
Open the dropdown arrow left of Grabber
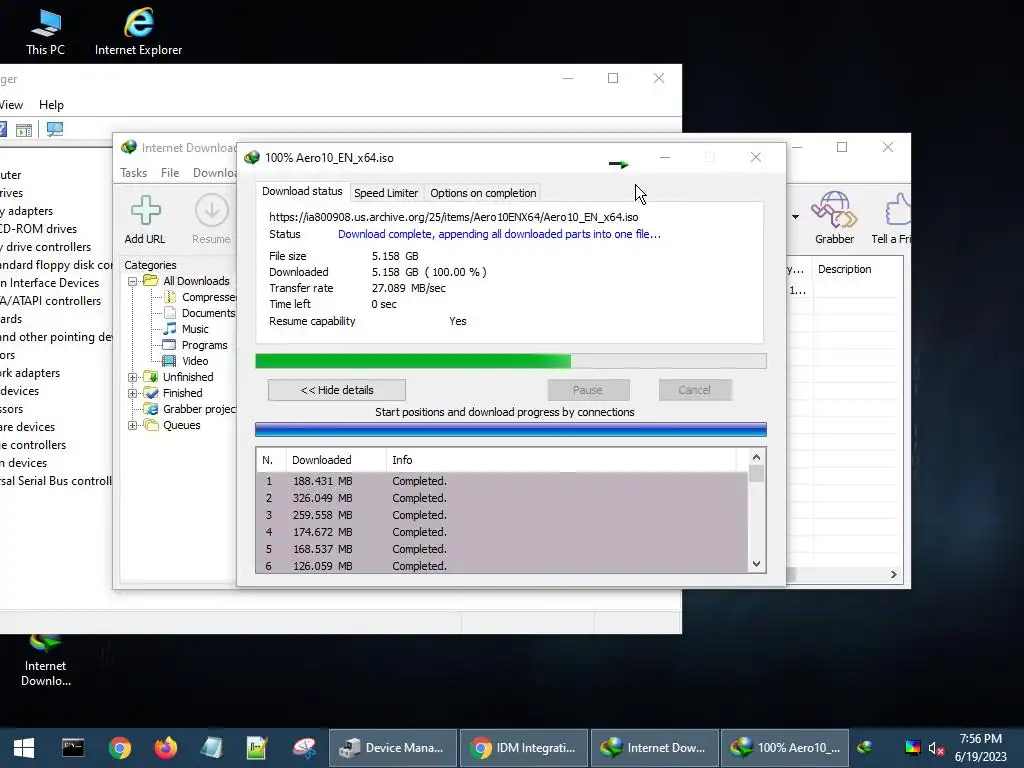795,217
